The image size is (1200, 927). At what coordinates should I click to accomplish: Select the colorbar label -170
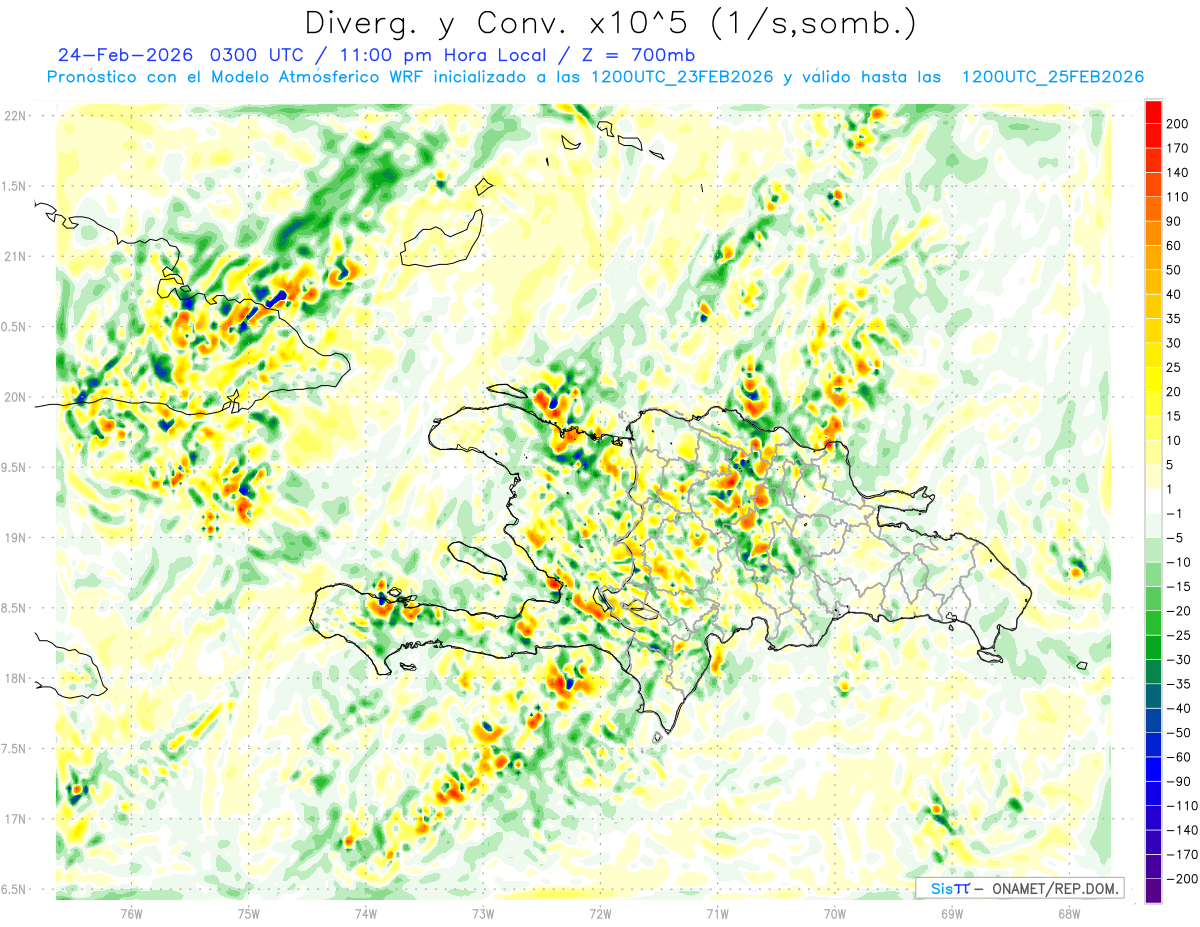[1182, 855]
